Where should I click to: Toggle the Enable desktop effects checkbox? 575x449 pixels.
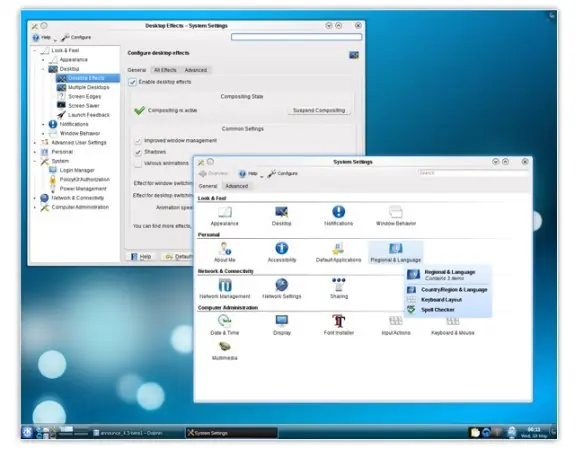[132, 82]
